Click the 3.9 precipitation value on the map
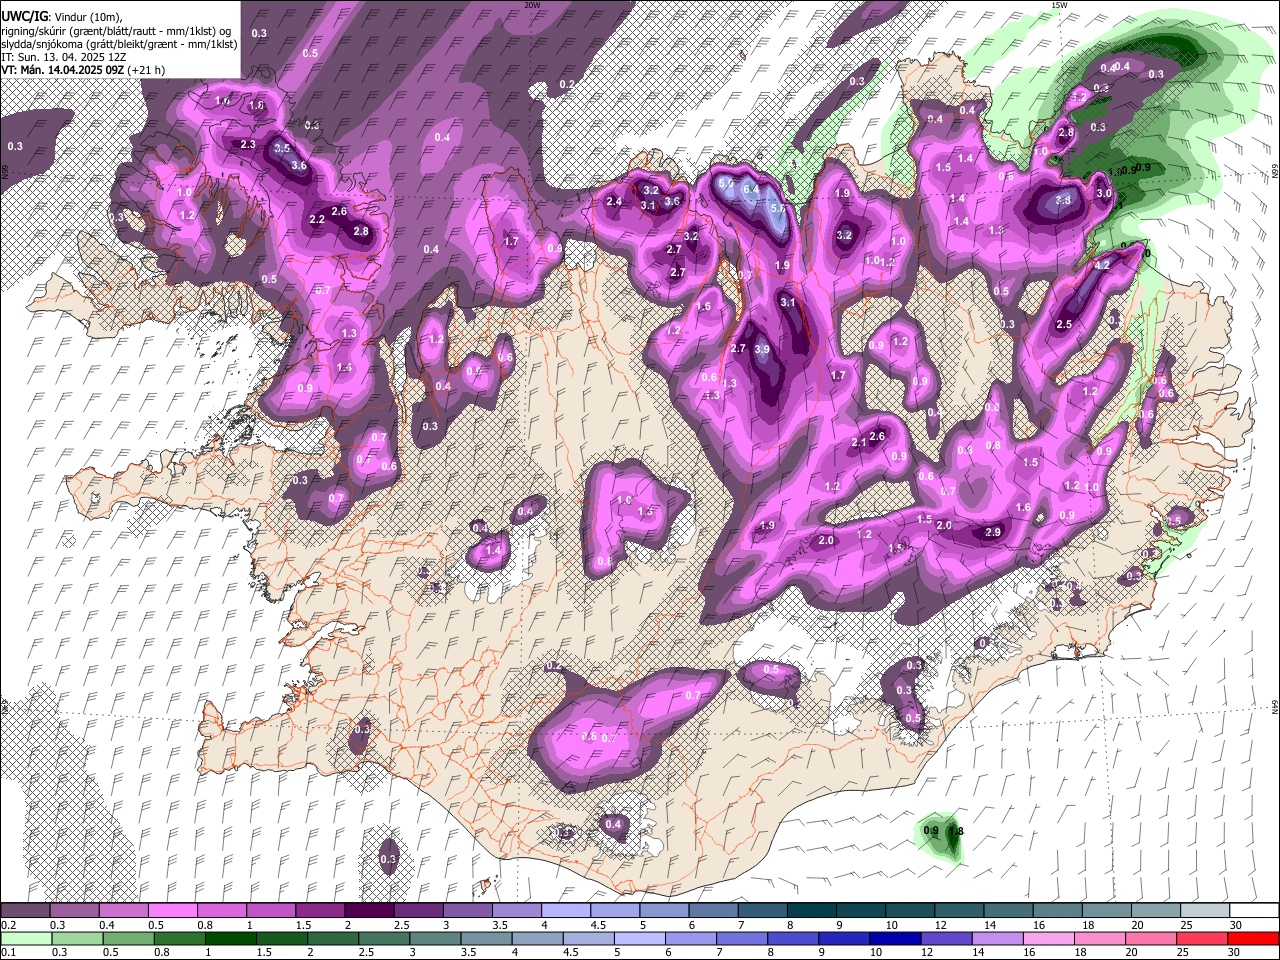This screenshot has width=1280, height=960. pos(762,349)
